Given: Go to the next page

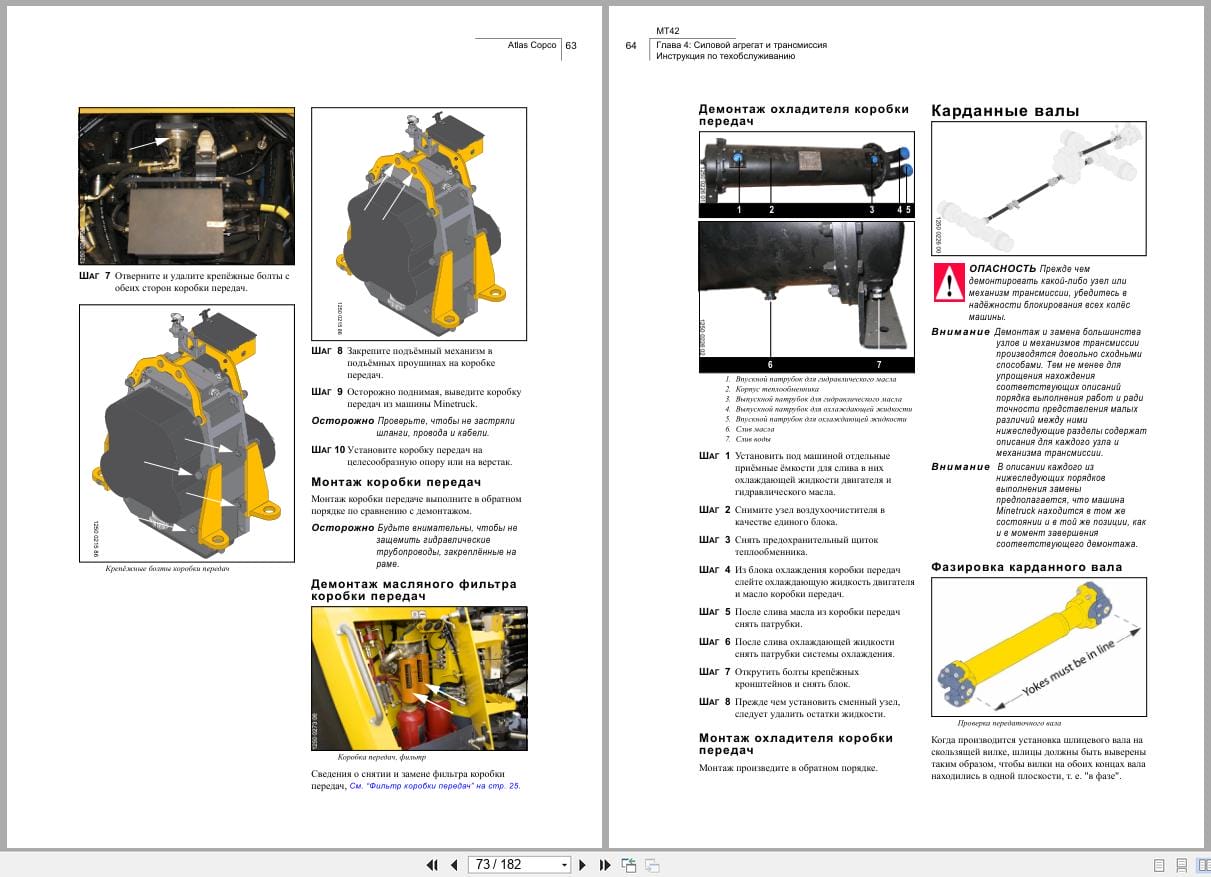Looking at the screenshot, I should [x=584, y=864].
